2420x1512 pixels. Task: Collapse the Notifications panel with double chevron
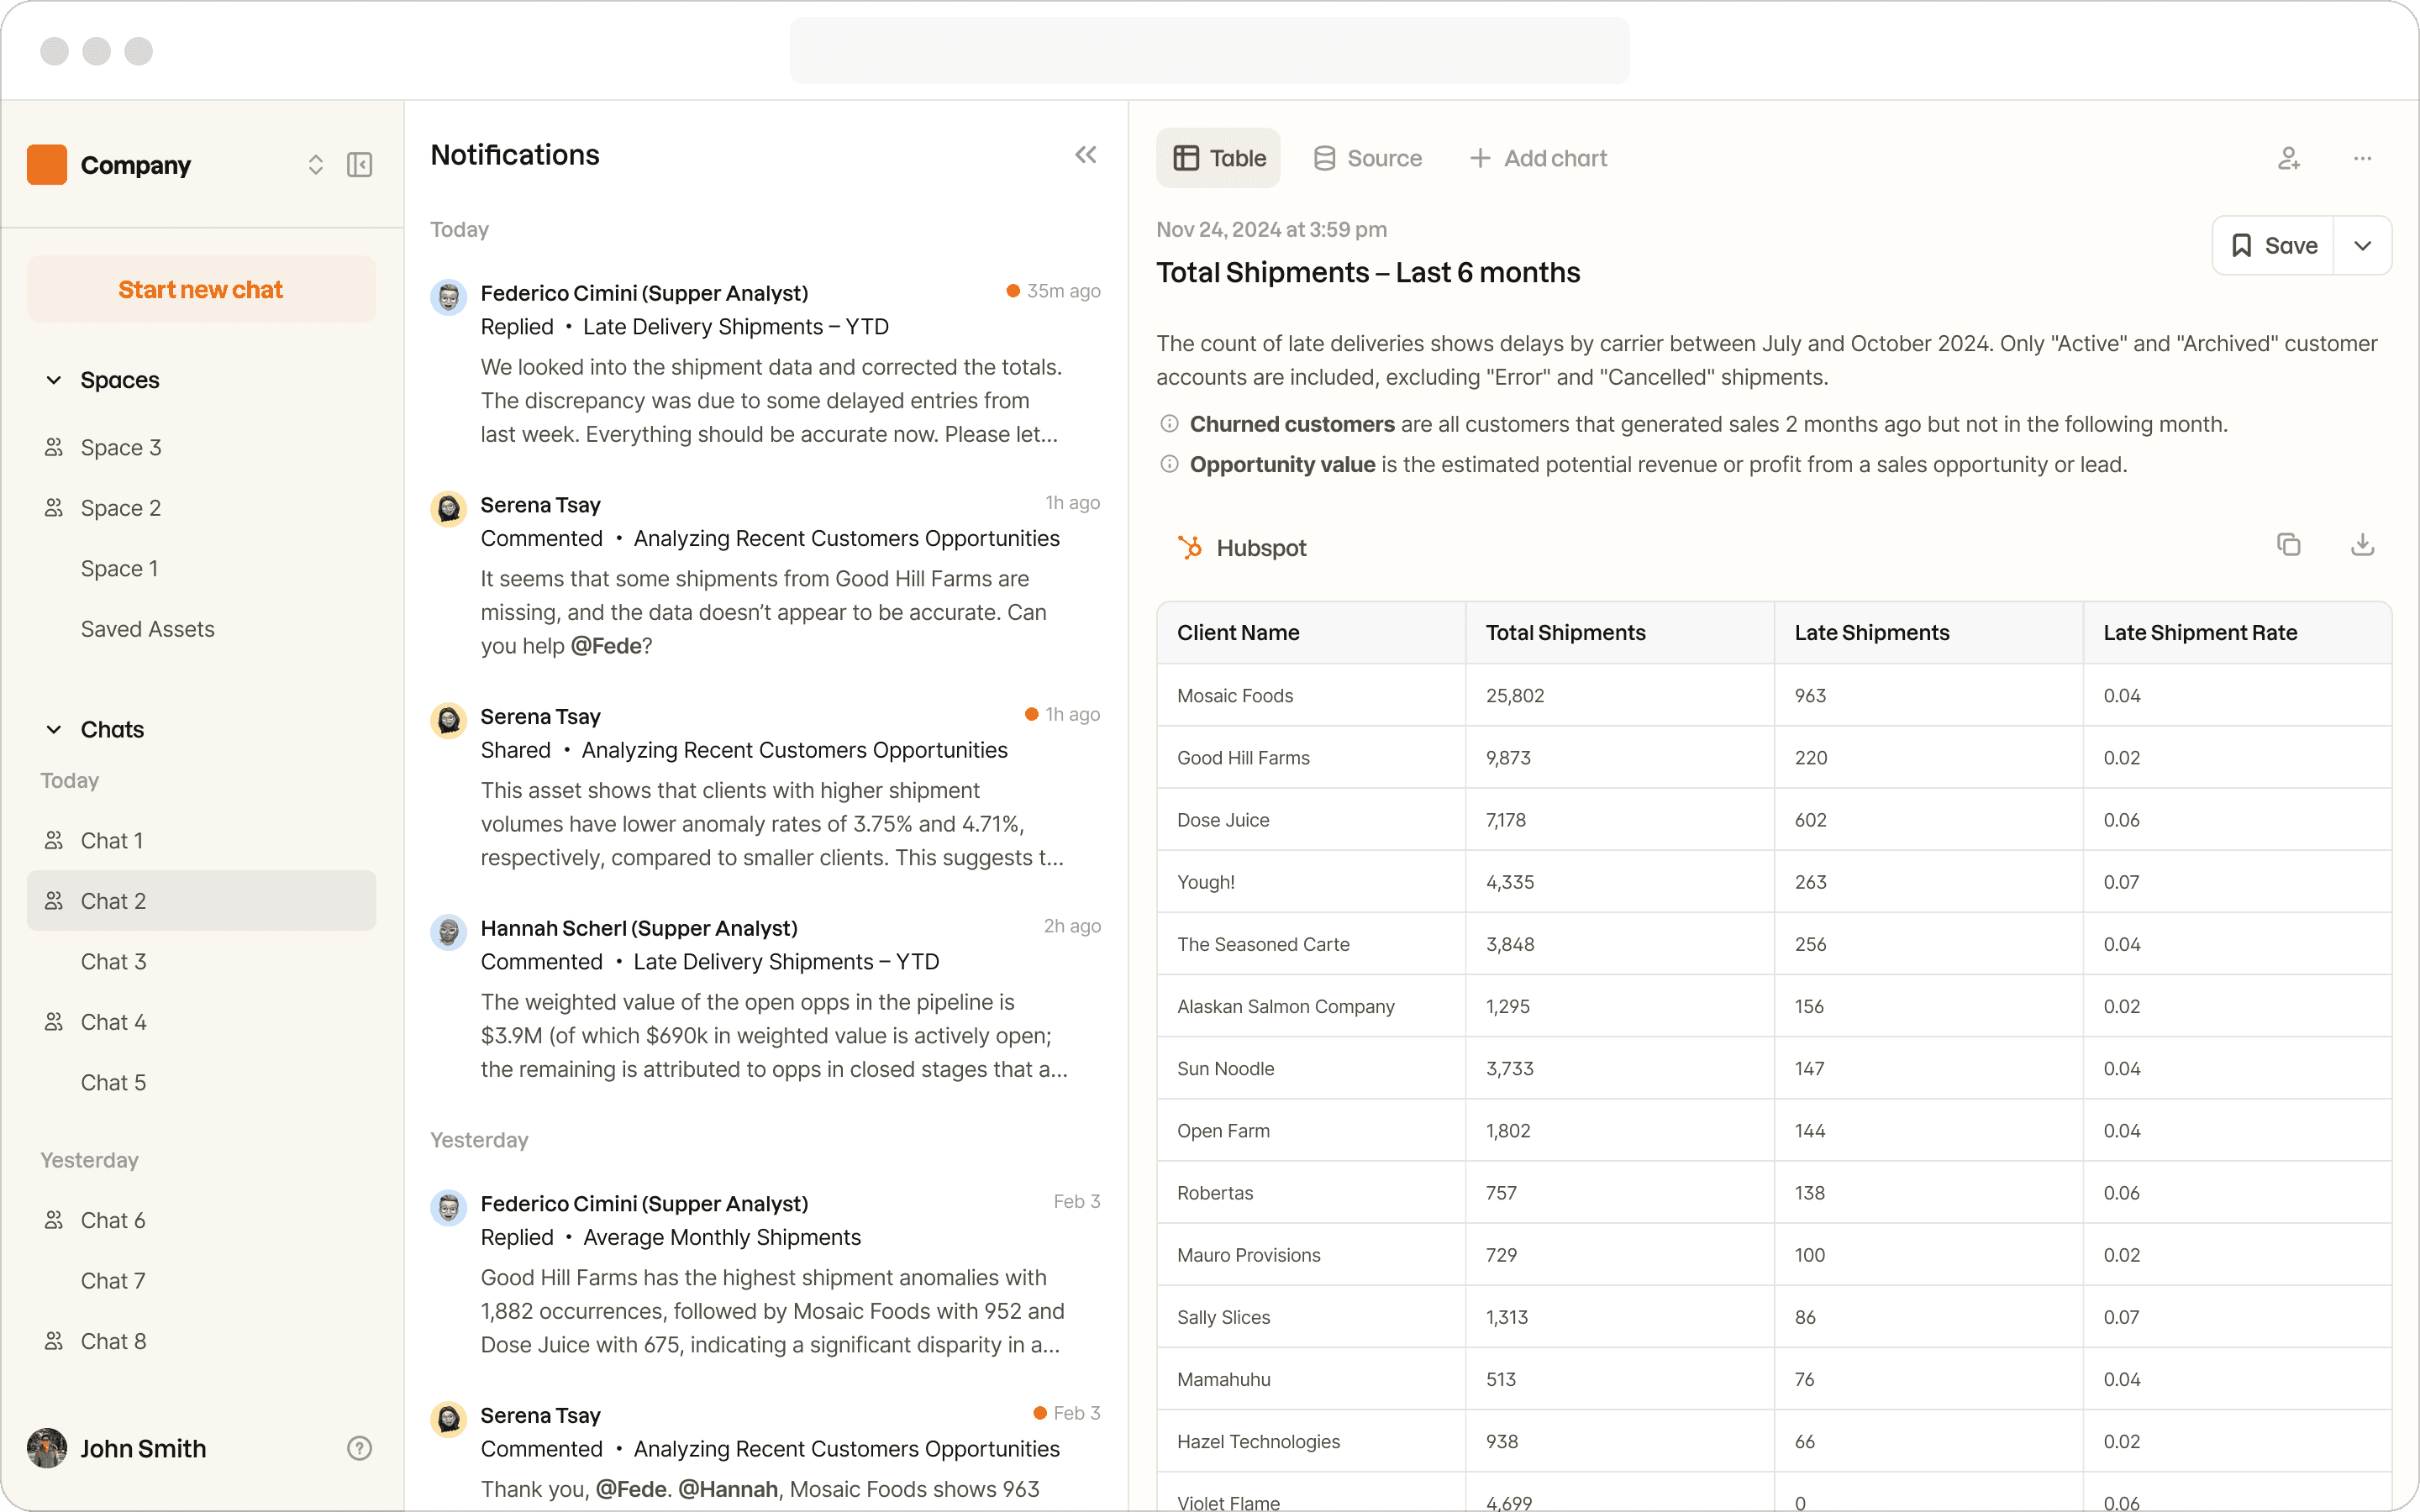click(x=1085, y=155)
